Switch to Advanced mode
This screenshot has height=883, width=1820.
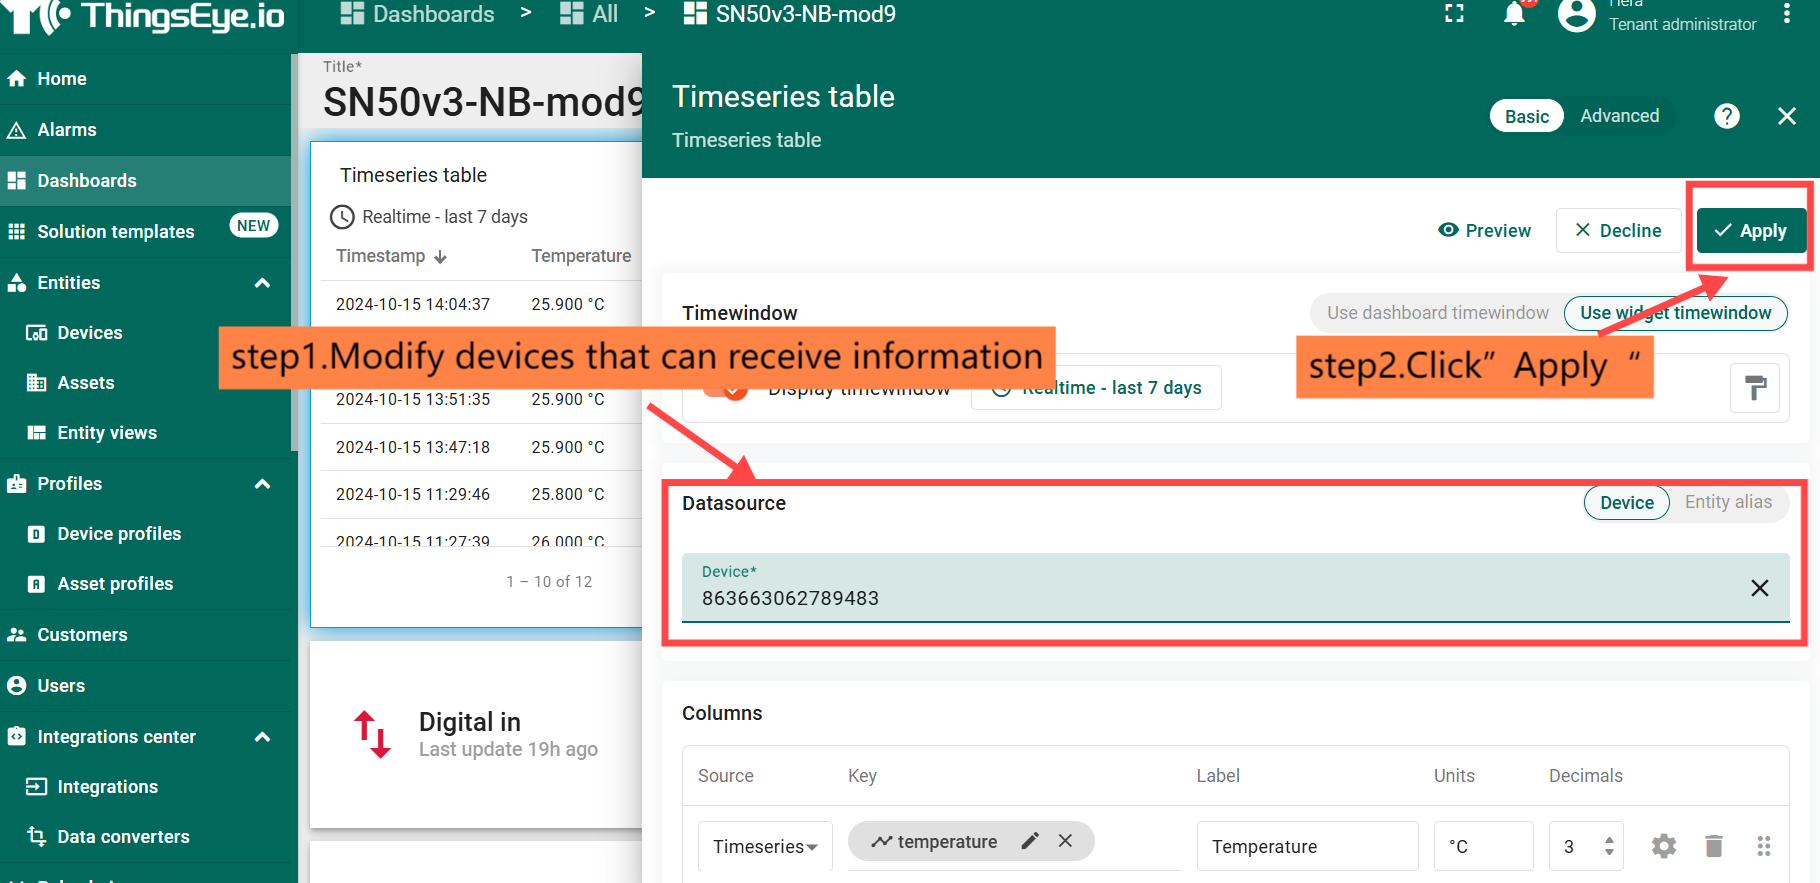[x=1619, y=116]
